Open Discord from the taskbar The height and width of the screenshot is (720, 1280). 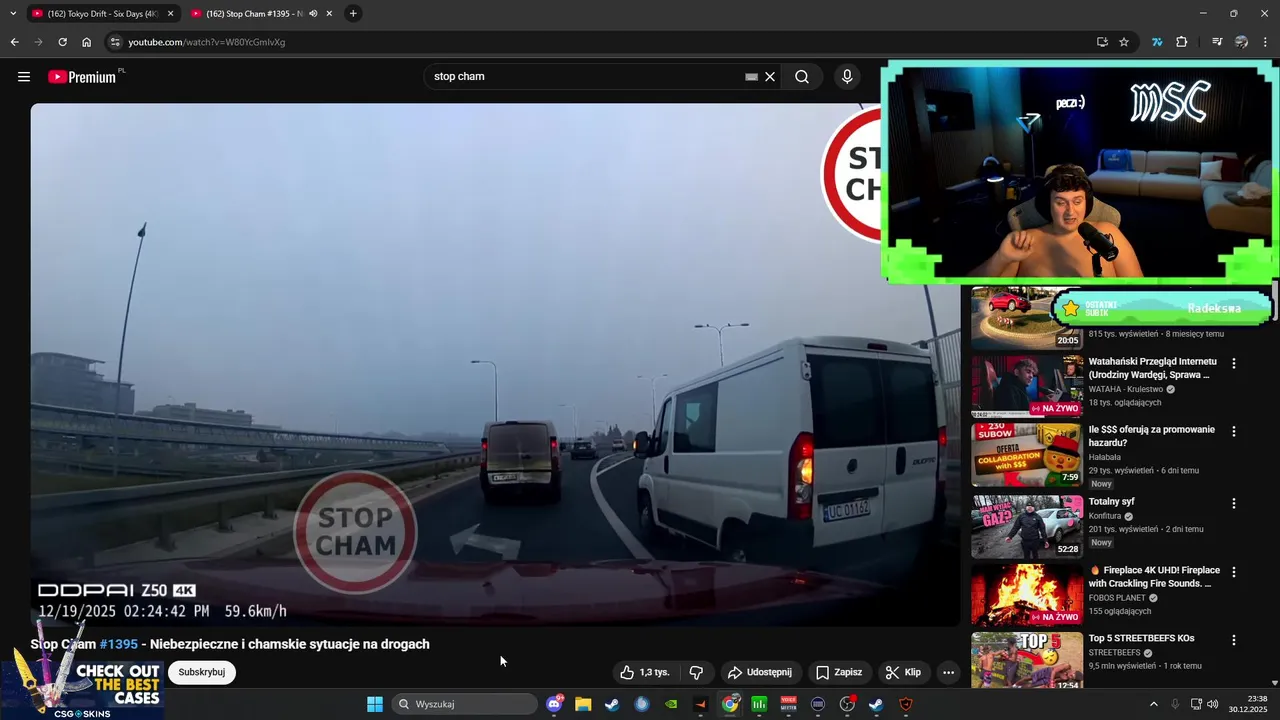point(555,704)
